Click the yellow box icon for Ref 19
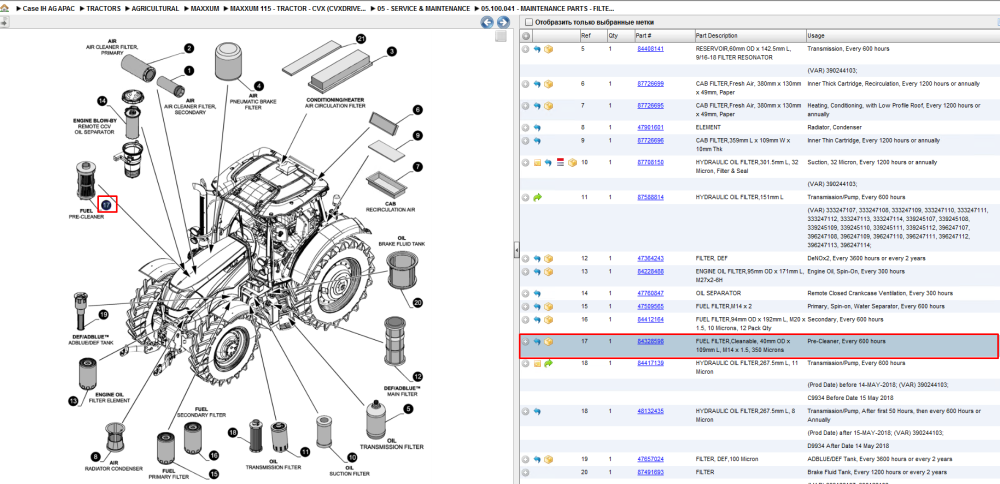This screenshot has height=484, width=1000. pos(548,459)
